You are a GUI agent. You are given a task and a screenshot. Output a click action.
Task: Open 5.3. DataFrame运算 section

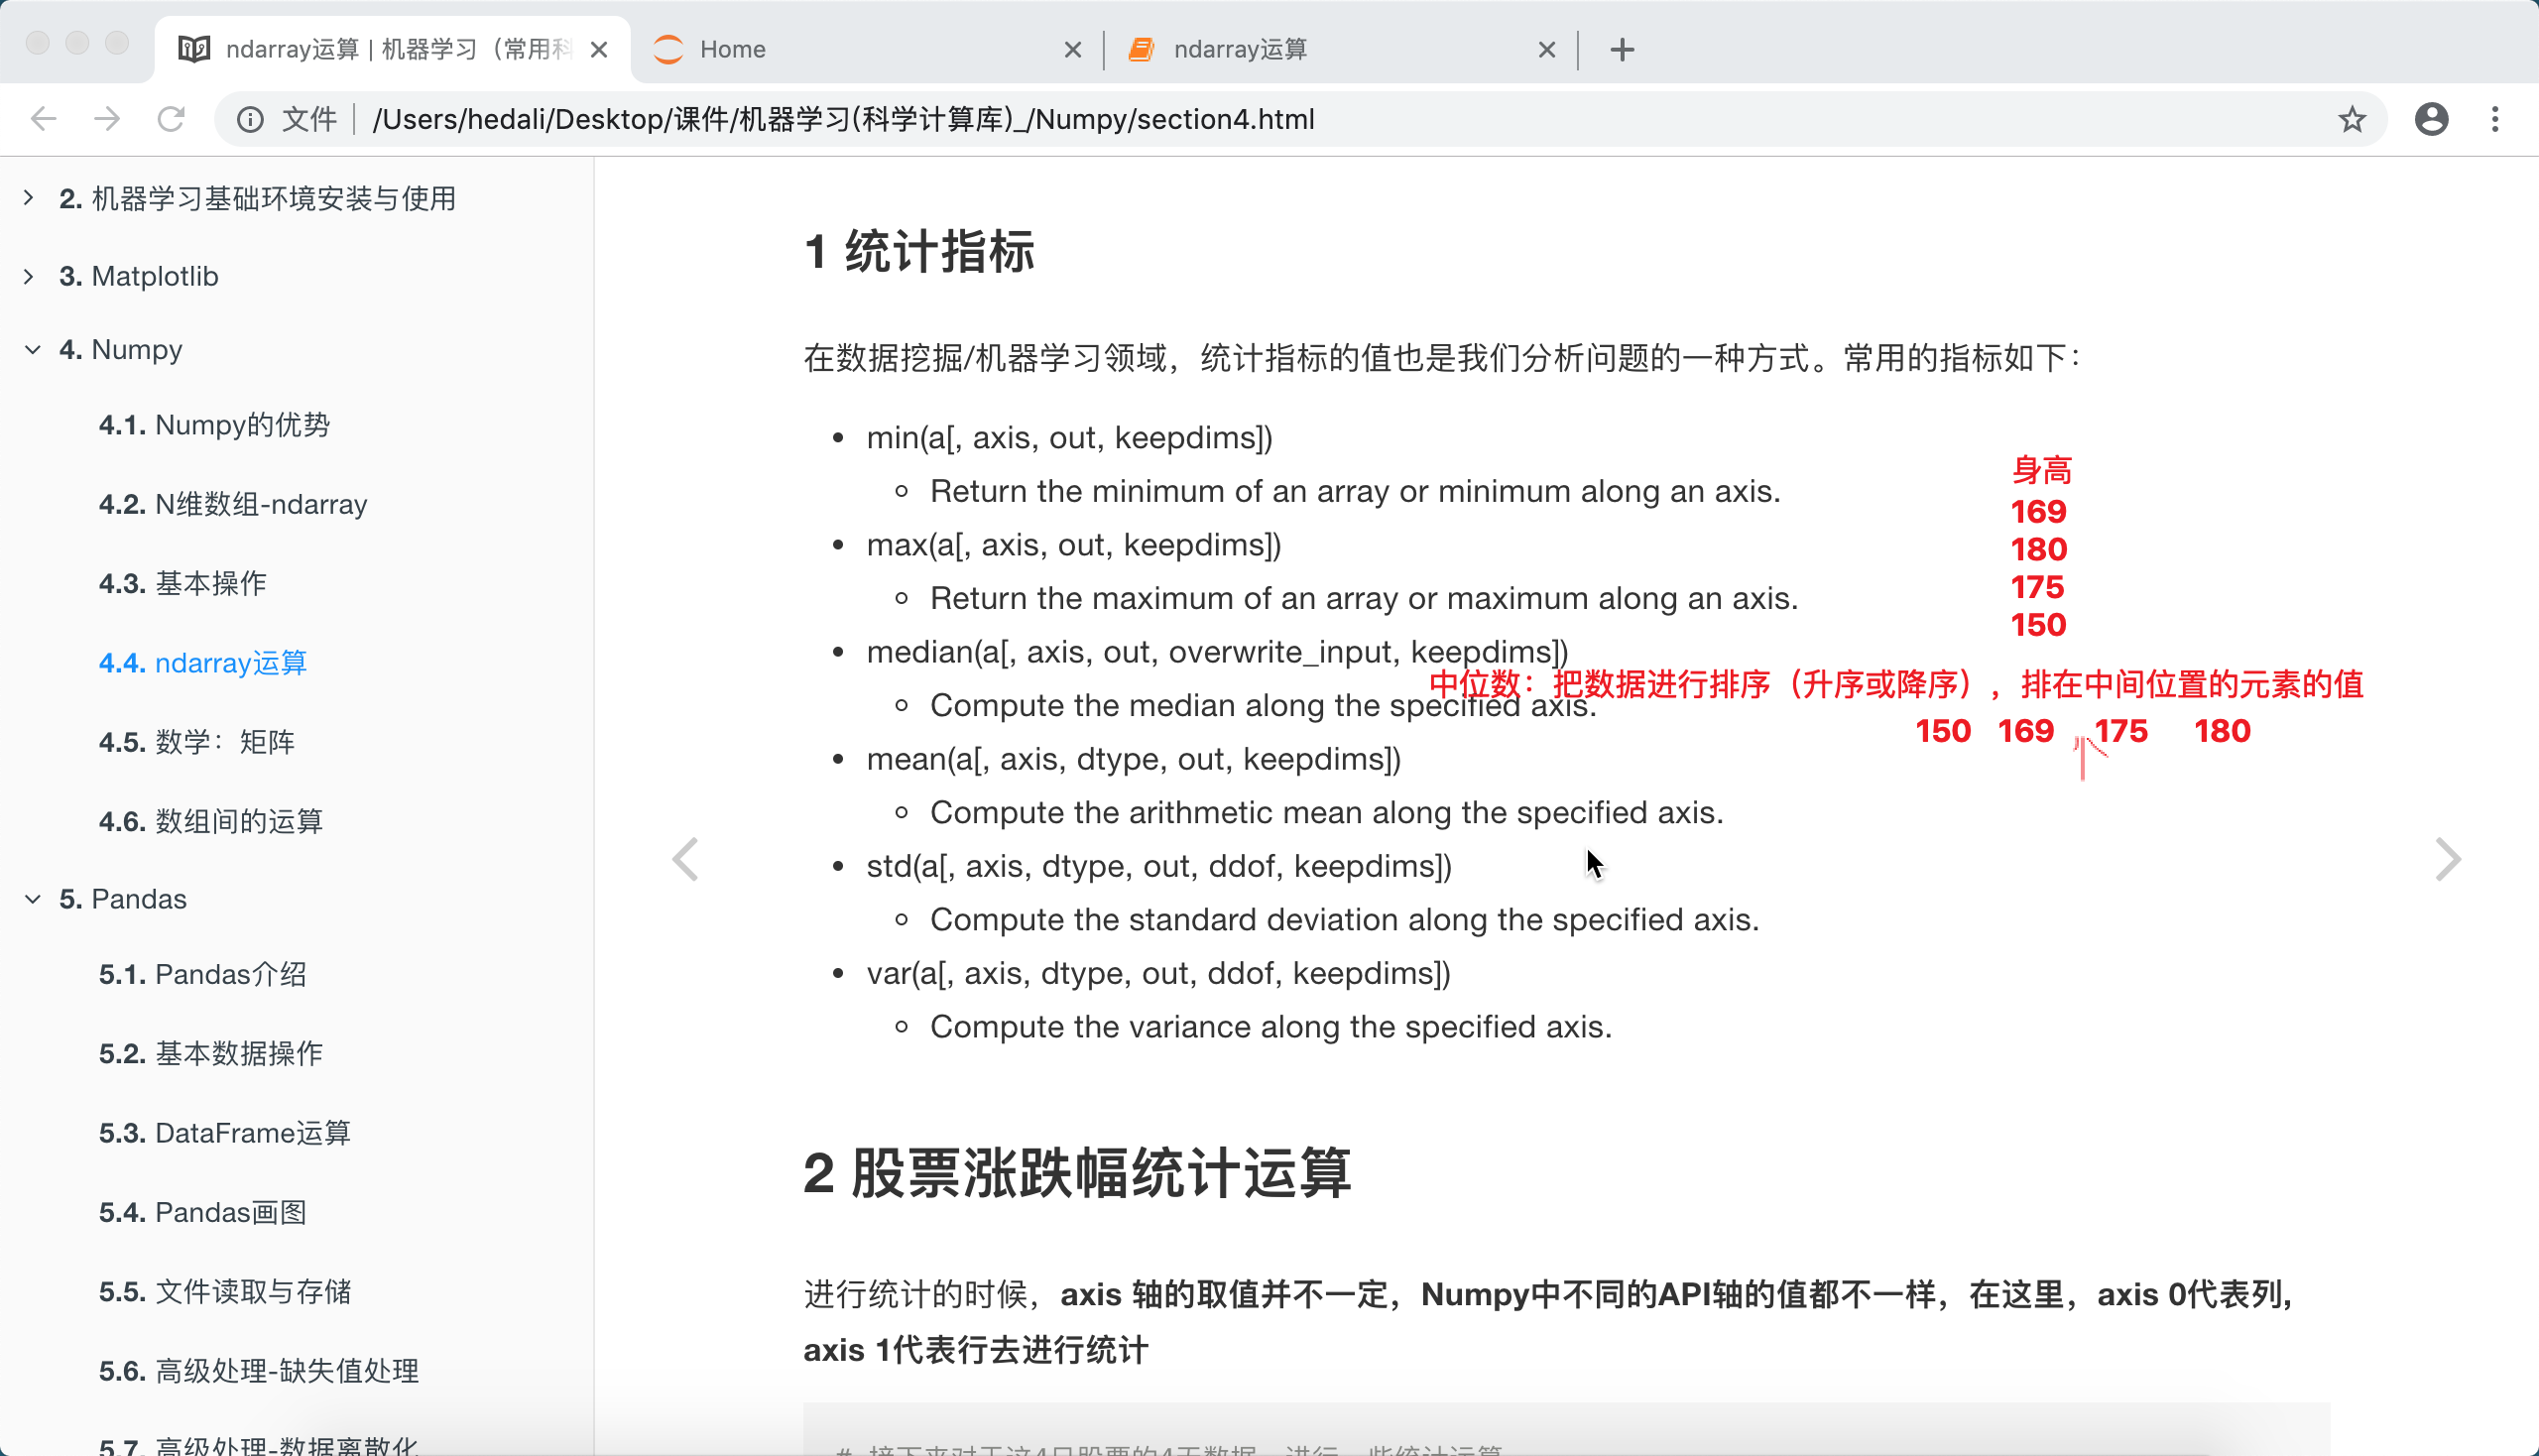tap(224, 1133)
